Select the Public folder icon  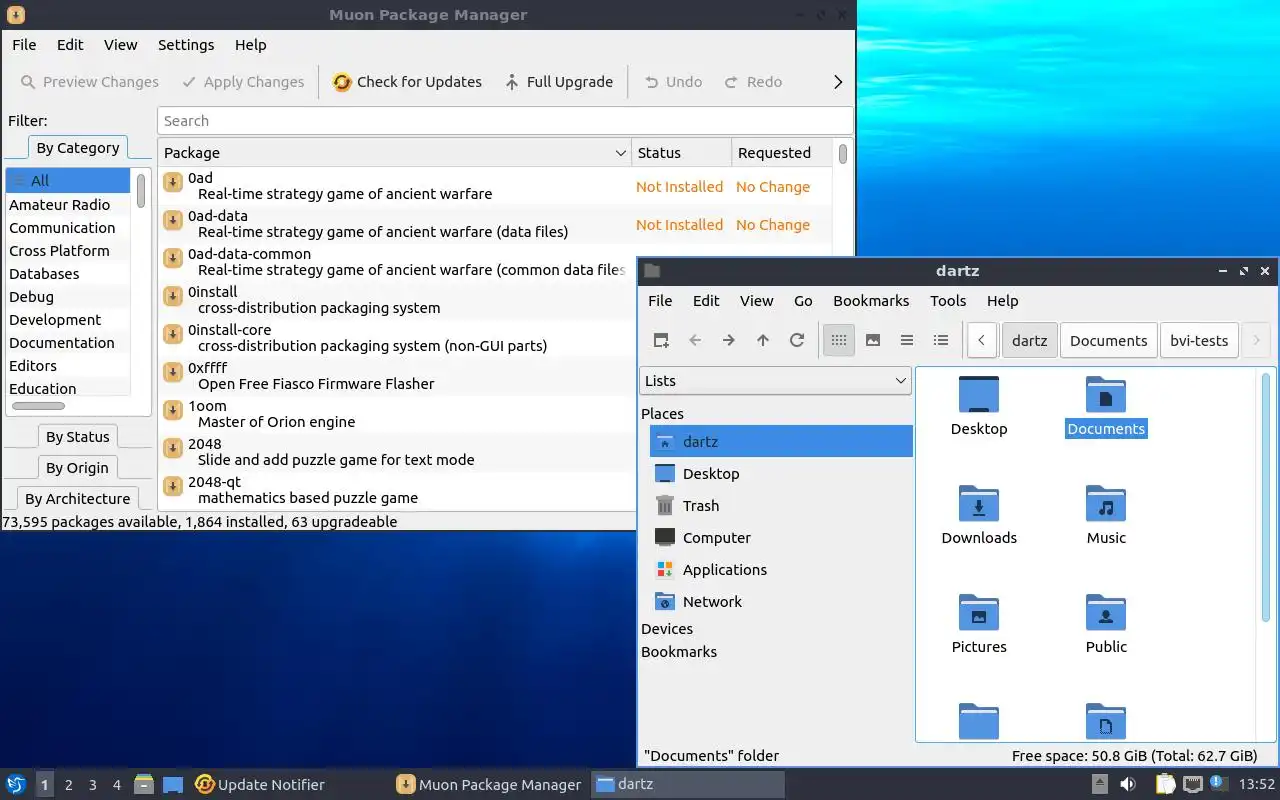tap(1106, 612)
